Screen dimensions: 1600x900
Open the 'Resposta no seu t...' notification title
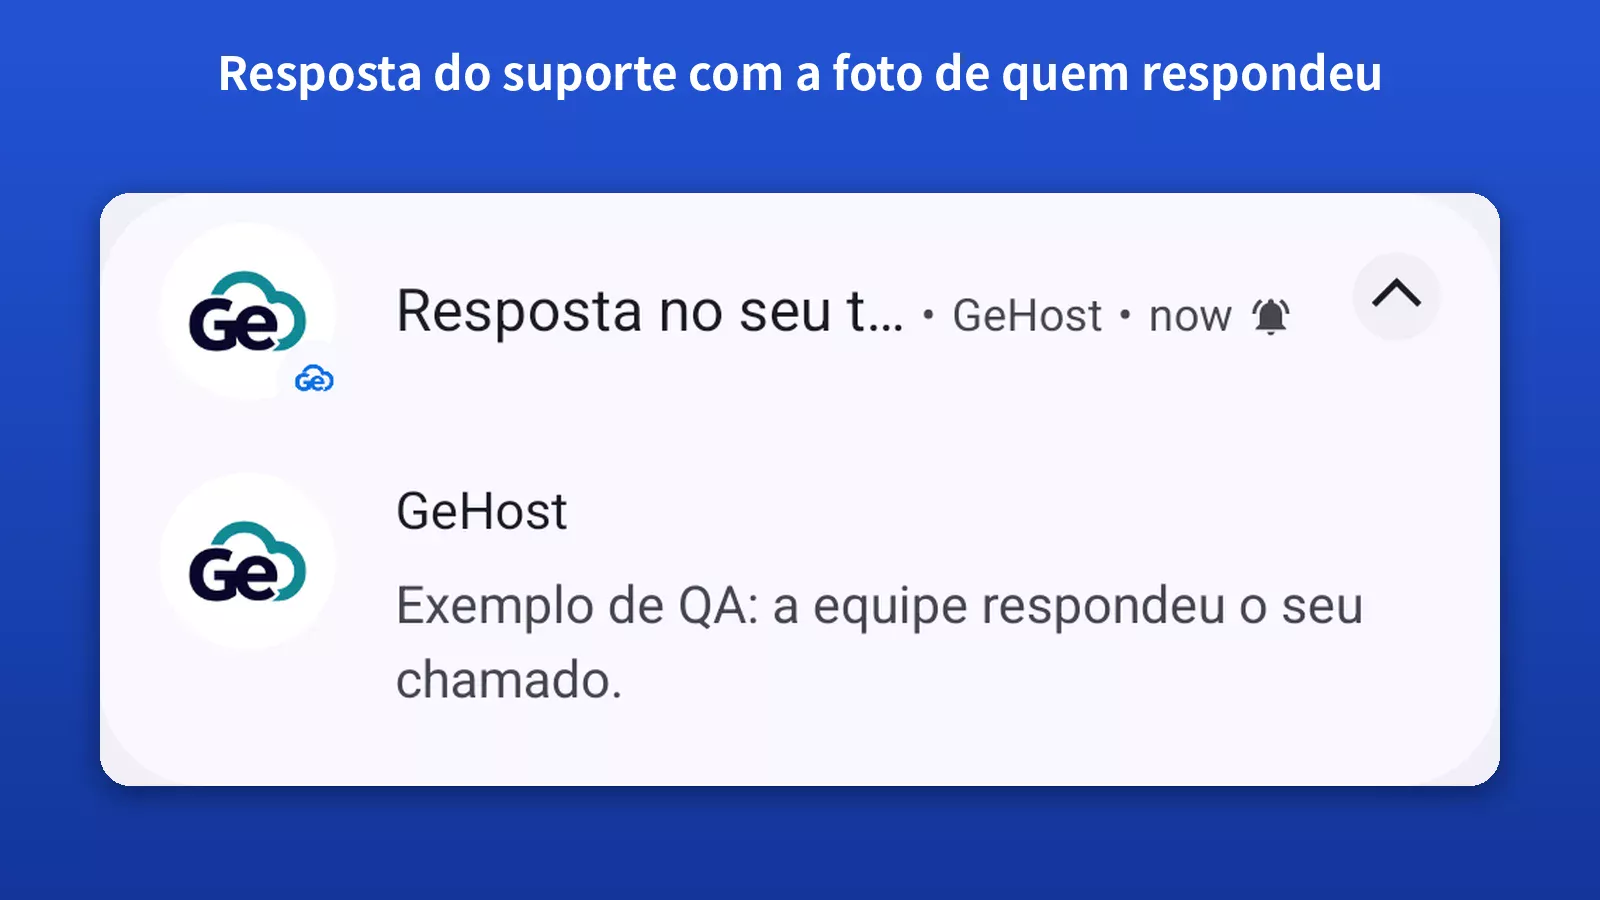[x=650, y=312]
